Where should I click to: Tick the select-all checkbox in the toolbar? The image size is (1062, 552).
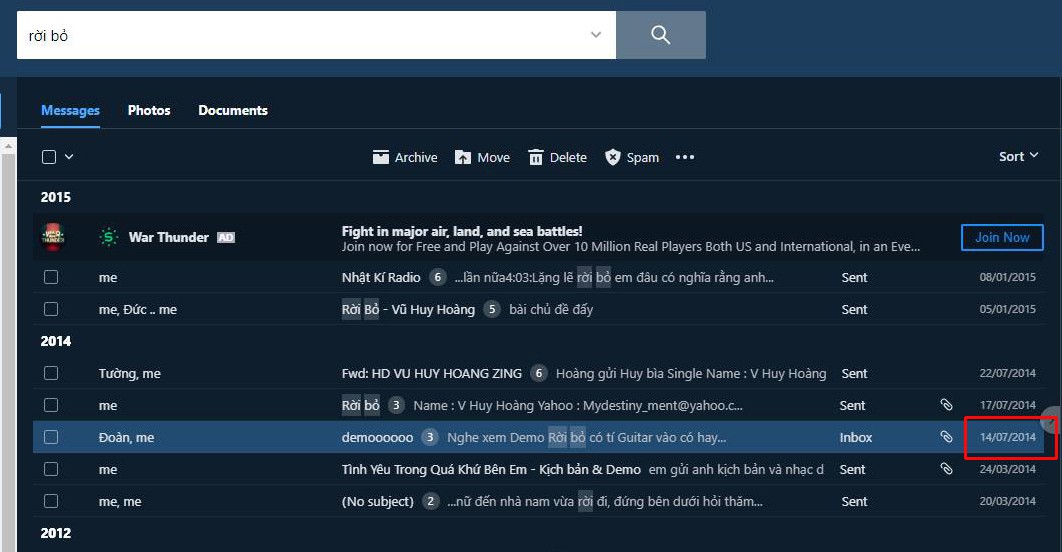point(49,157)
